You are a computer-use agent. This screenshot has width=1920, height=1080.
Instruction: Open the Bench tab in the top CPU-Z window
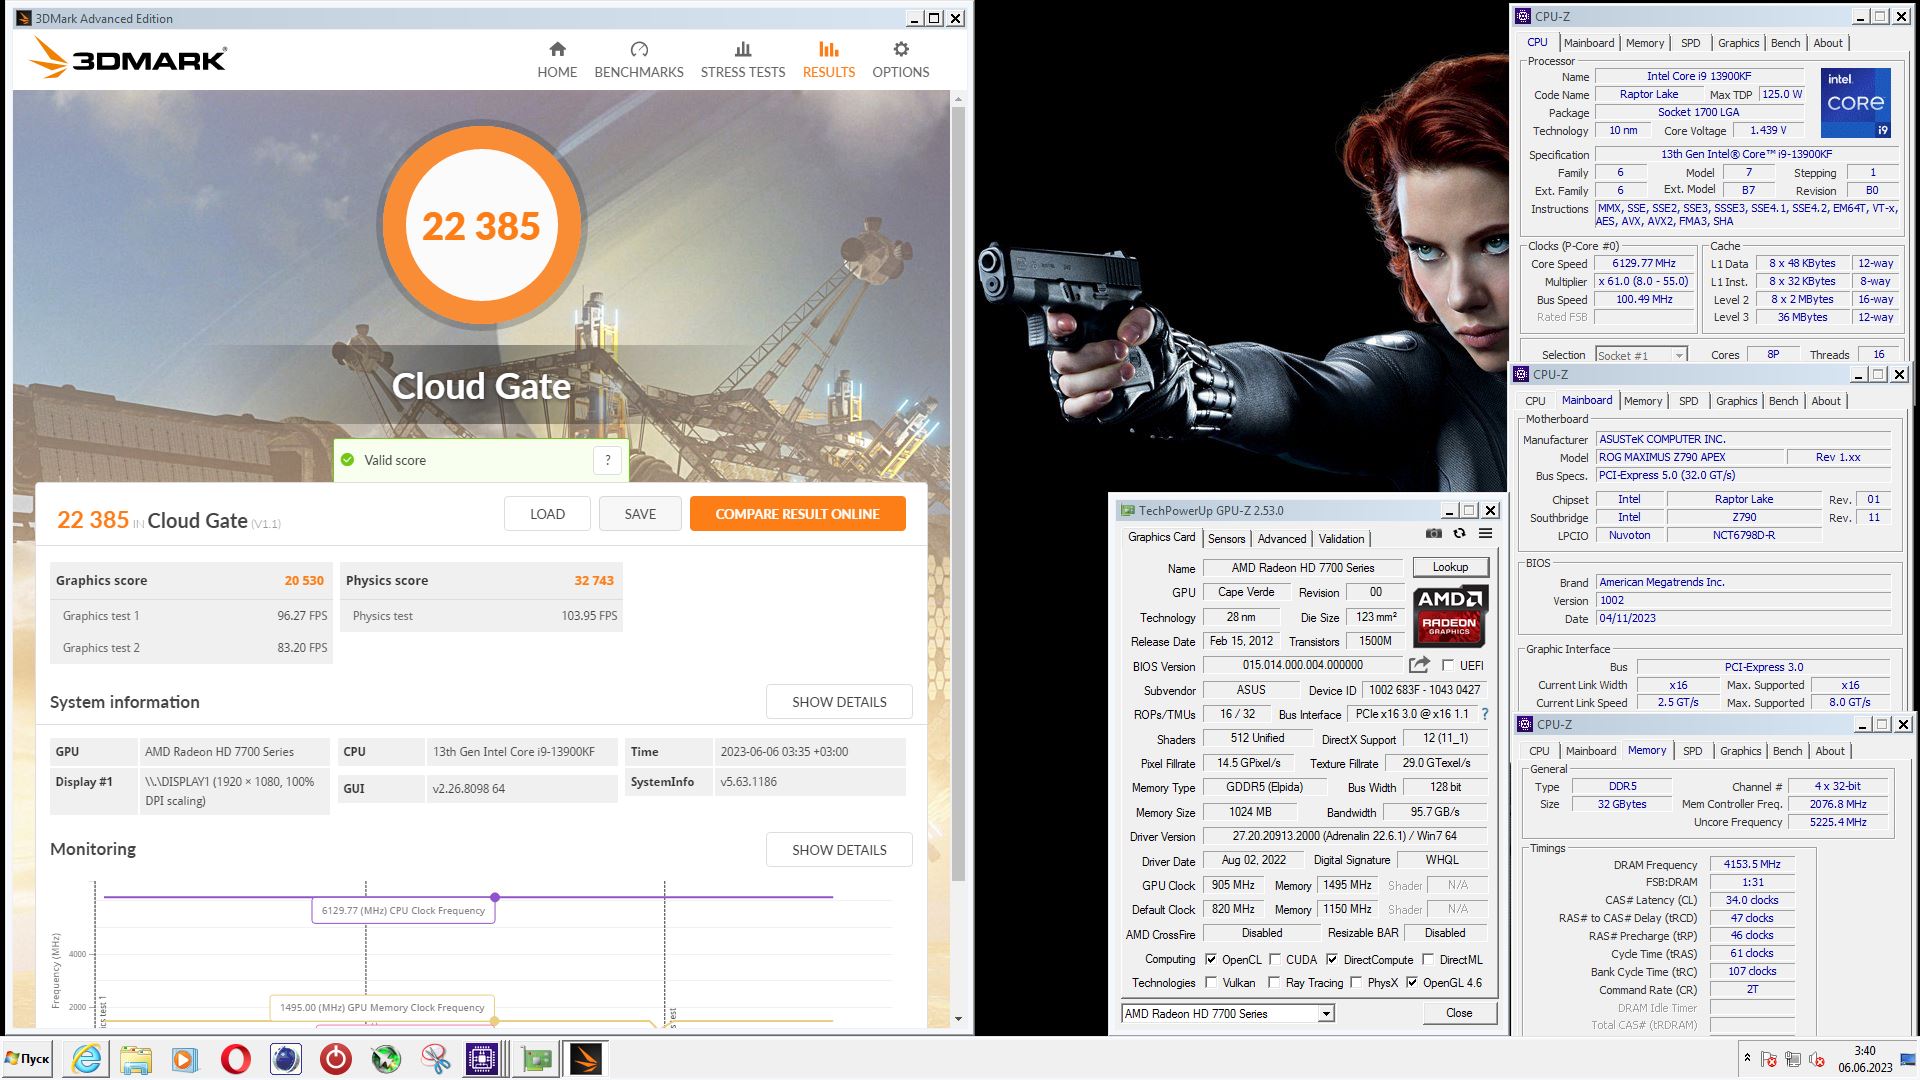tap(1785, 43)
